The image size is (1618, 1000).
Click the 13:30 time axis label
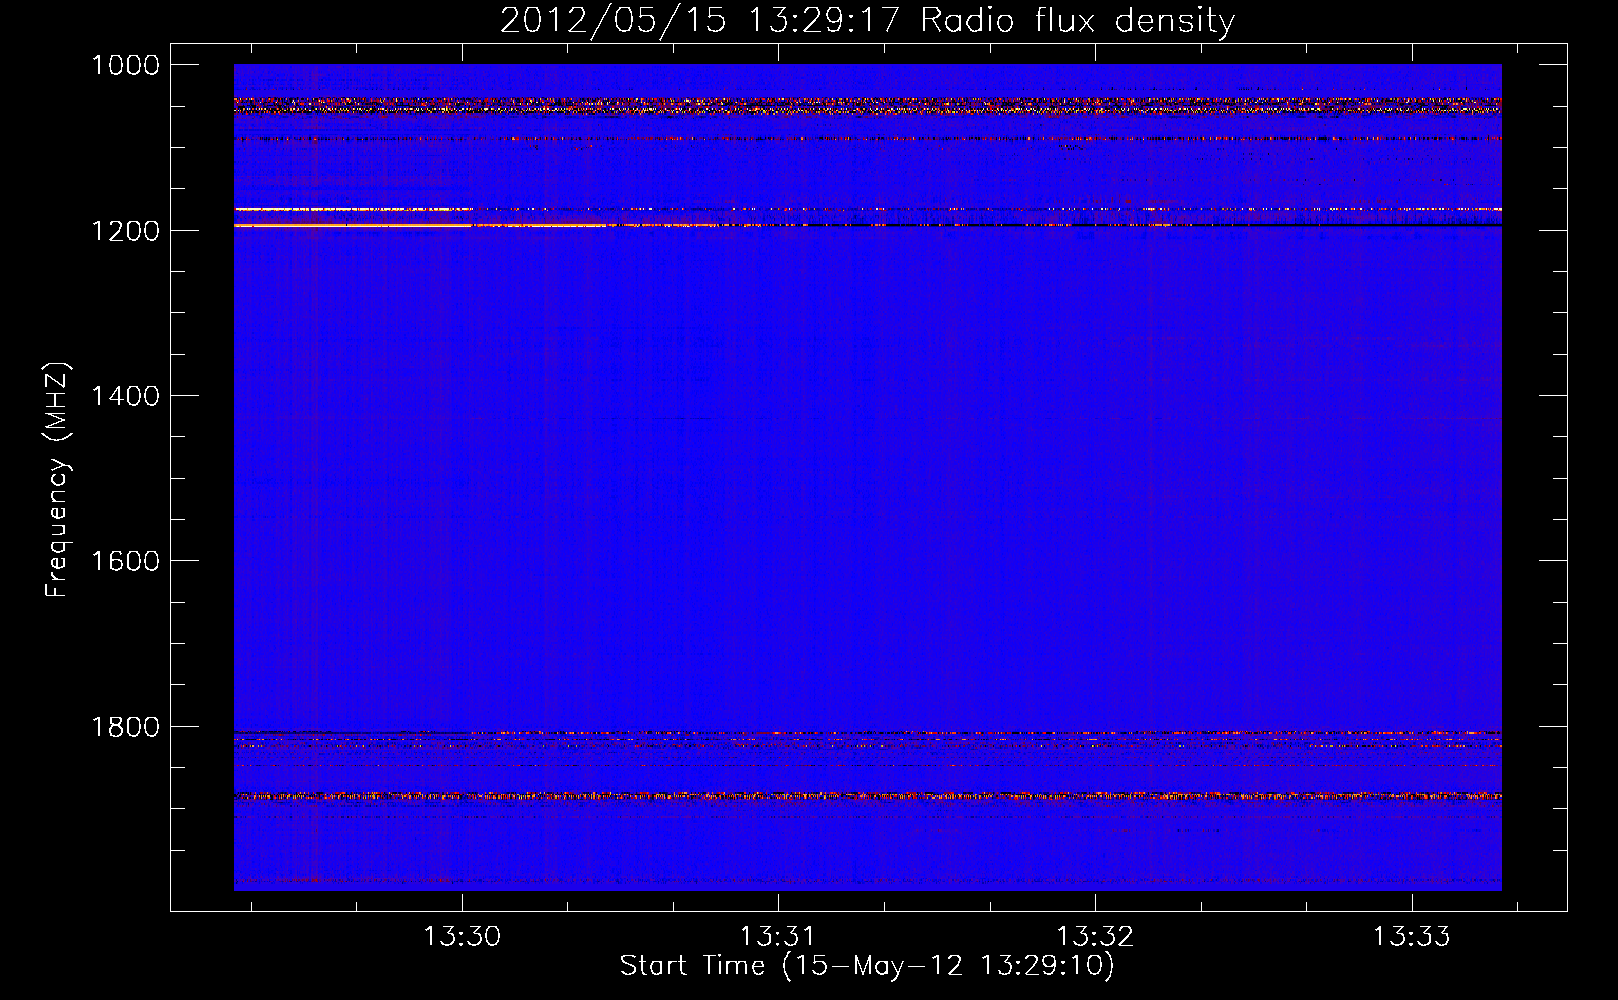point(462,937)
